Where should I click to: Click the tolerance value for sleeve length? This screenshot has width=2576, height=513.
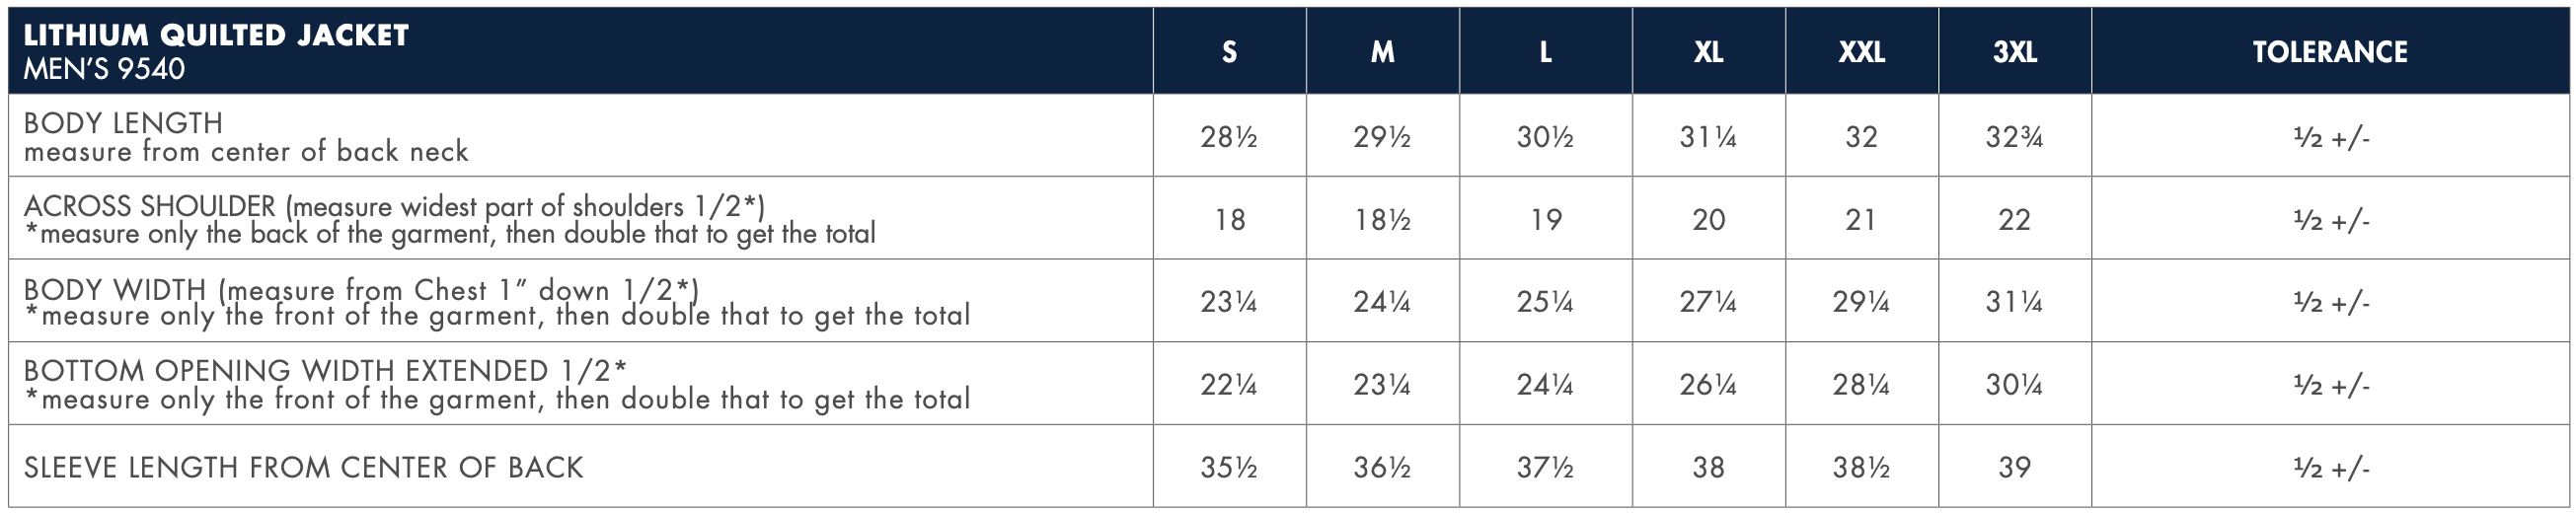click(x=2331, y=467)
